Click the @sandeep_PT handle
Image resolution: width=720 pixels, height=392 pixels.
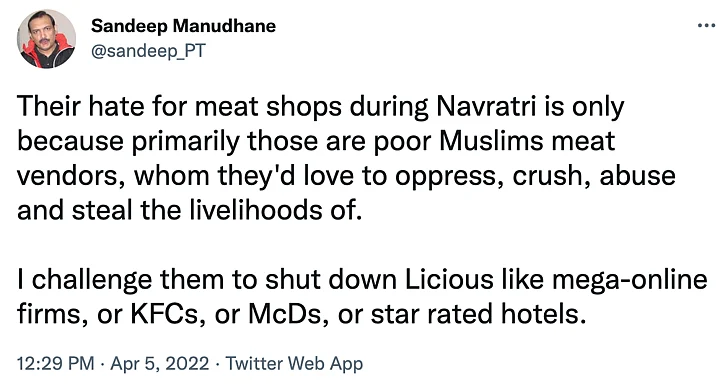[x=148, y=50]
